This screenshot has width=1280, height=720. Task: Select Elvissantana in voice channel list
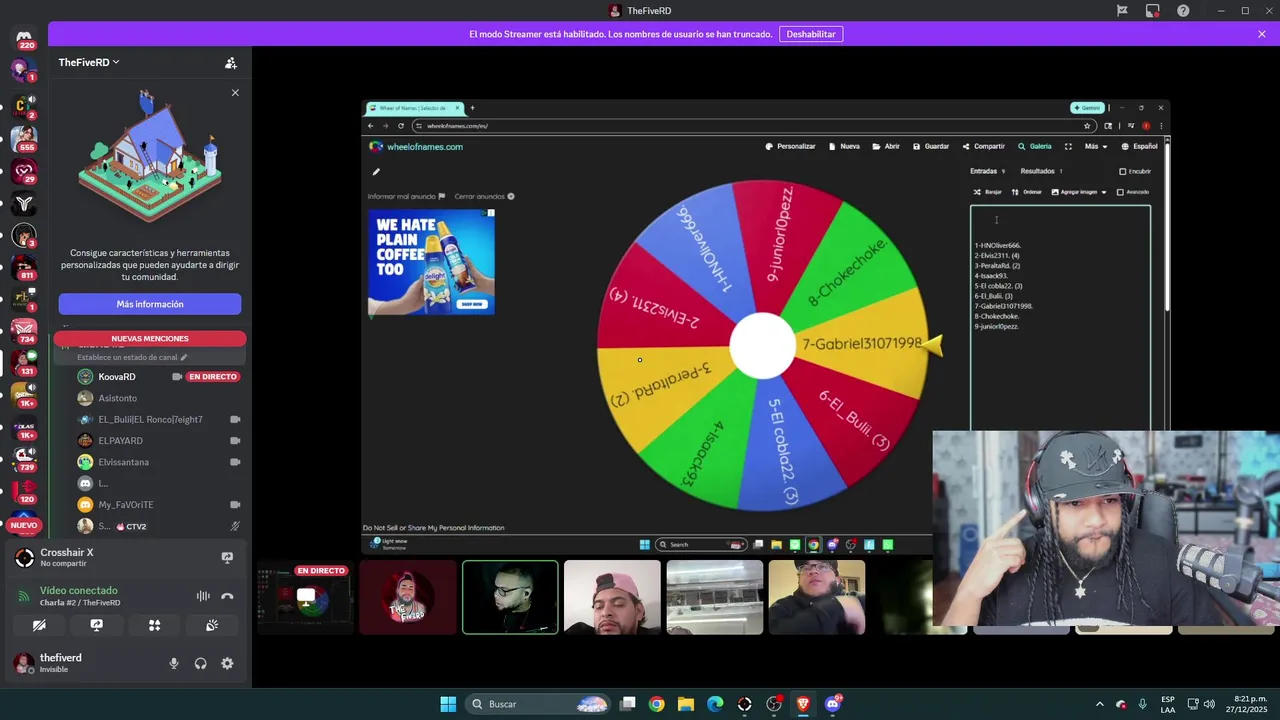point(160,462)
